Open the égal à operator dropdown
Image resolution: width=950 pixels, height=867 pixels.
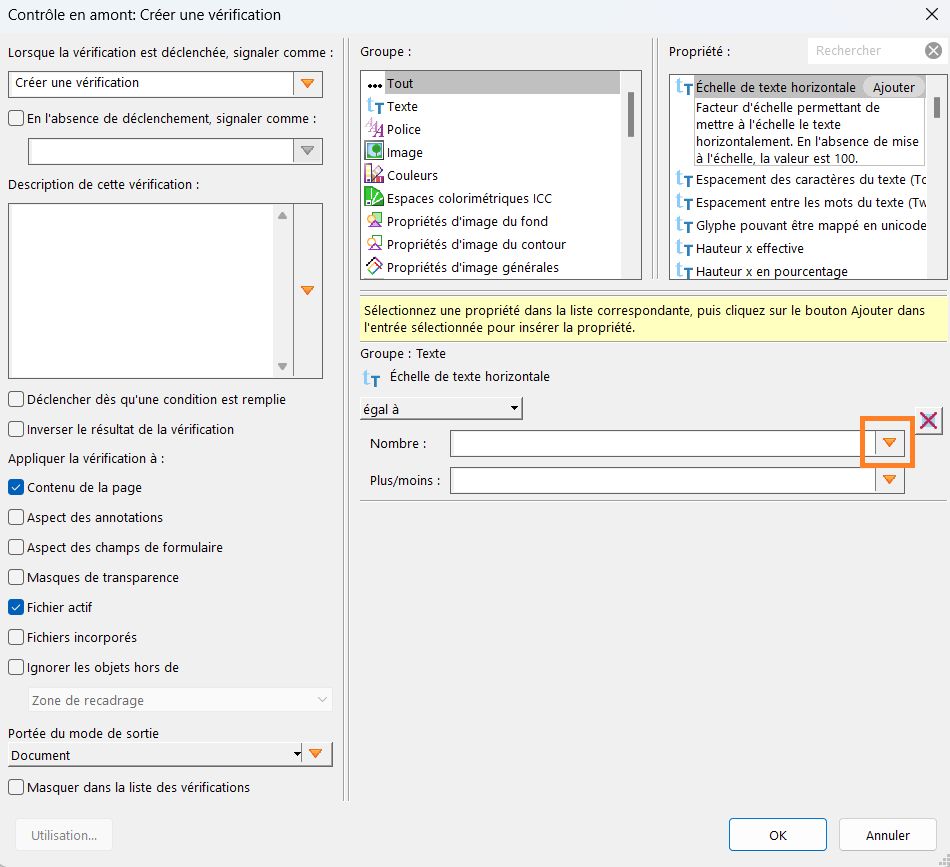441,409
